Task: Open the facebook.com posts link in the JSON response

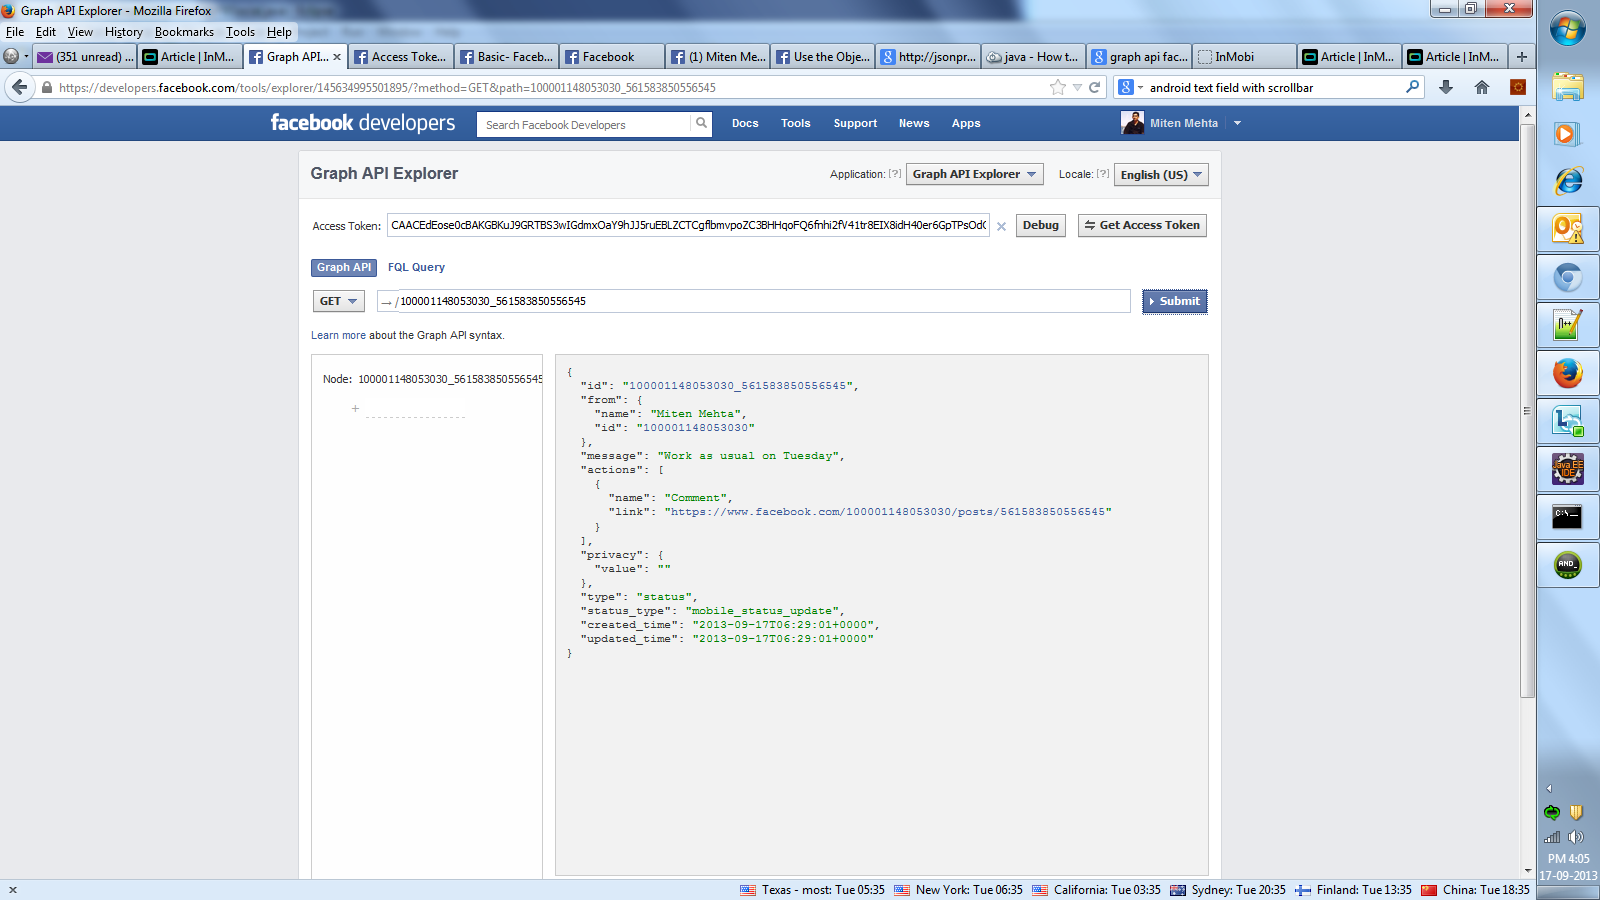Action: [888, 512]
